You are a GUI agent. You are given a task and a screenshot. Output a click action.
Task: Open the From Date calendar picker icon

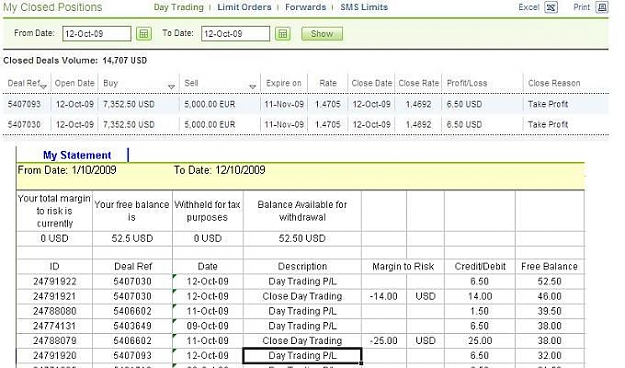[x=144, y=34]
